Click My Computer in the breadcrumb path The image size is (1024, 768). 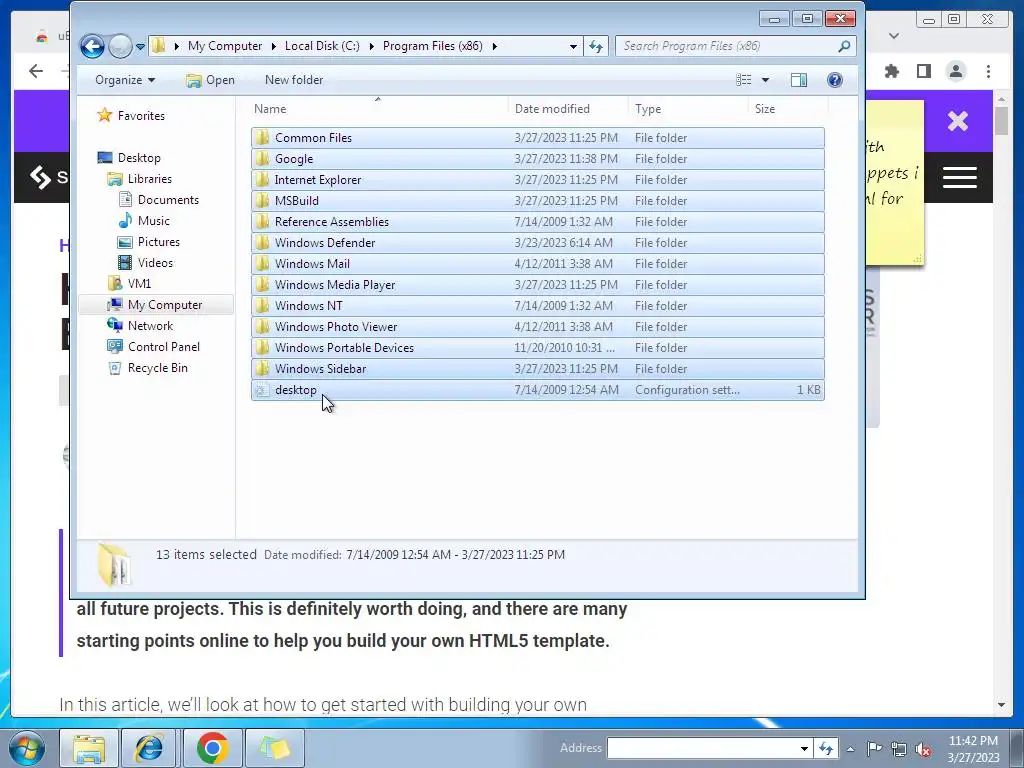[225, 46]
